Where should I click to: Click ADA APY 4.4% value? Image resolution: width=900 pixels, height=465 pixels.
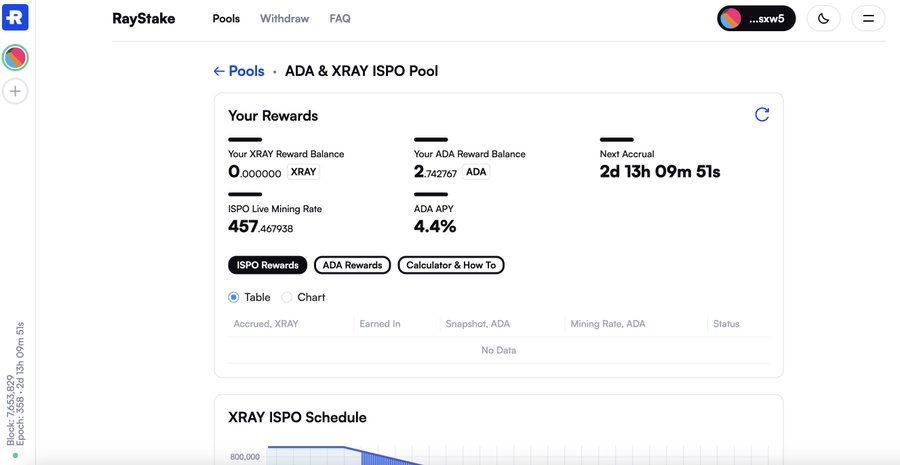[435, 226]
